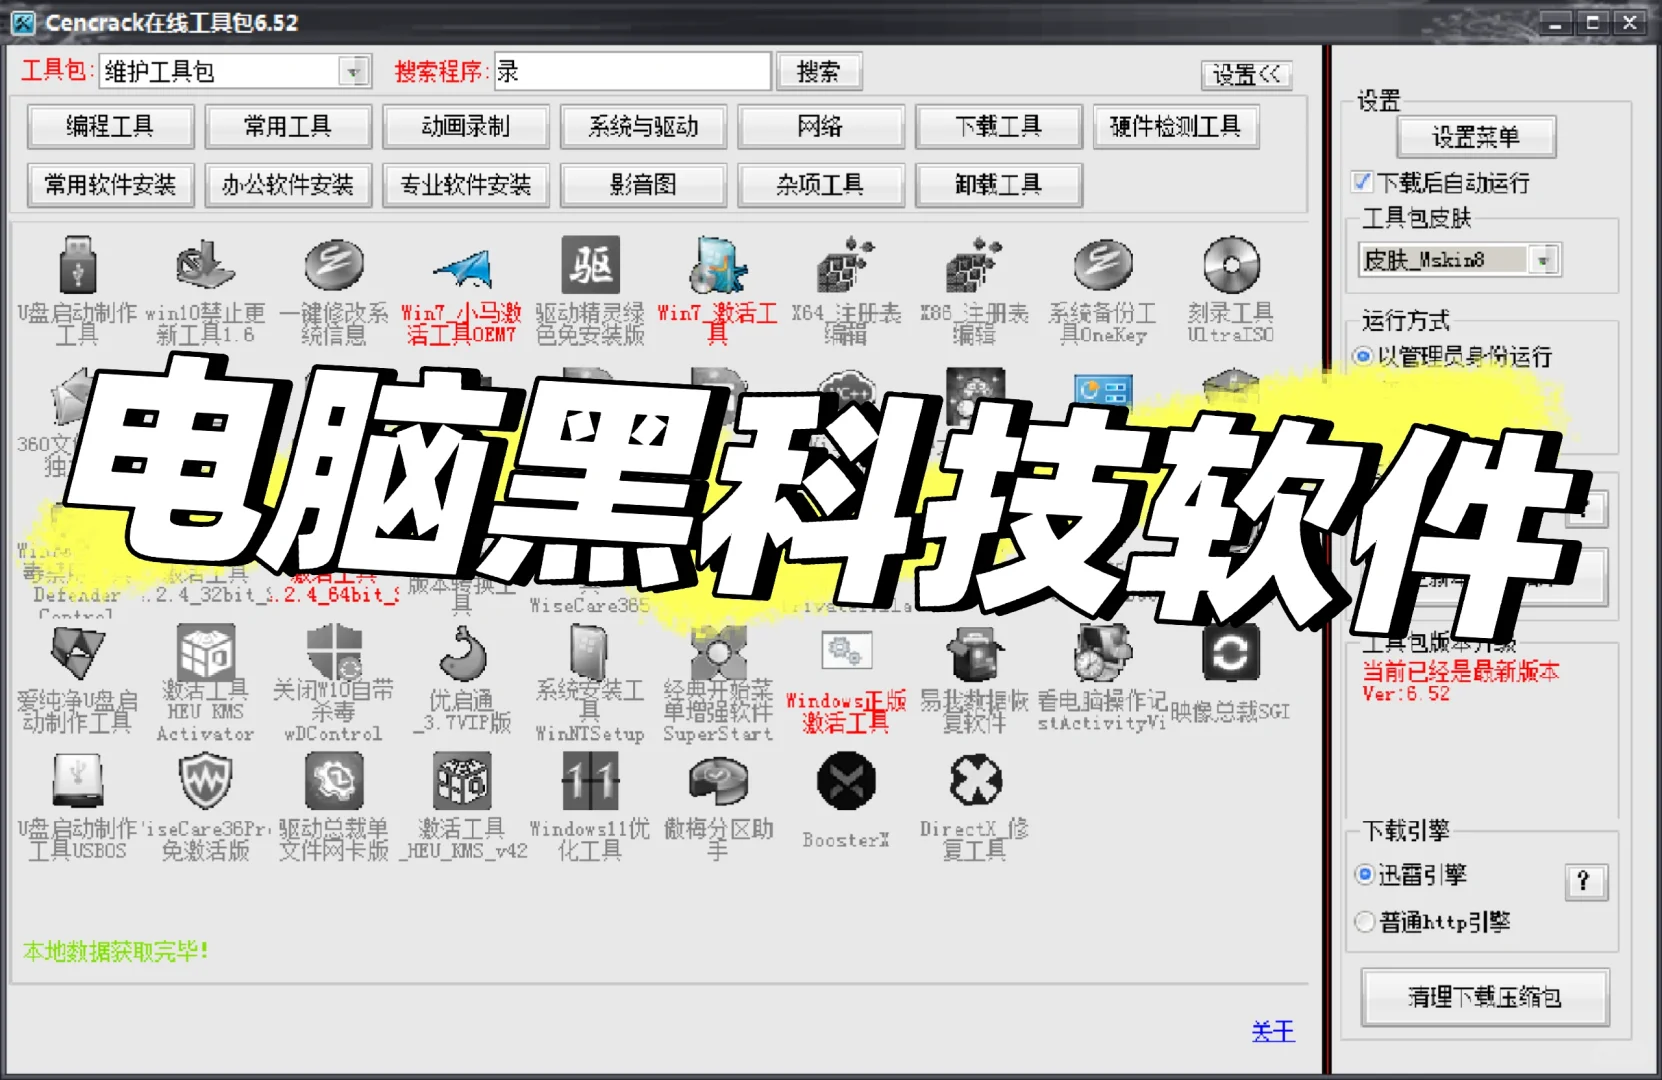
Task: Open the 工具包 dropdown showing 维护工具包
Action: pos(352,70)
